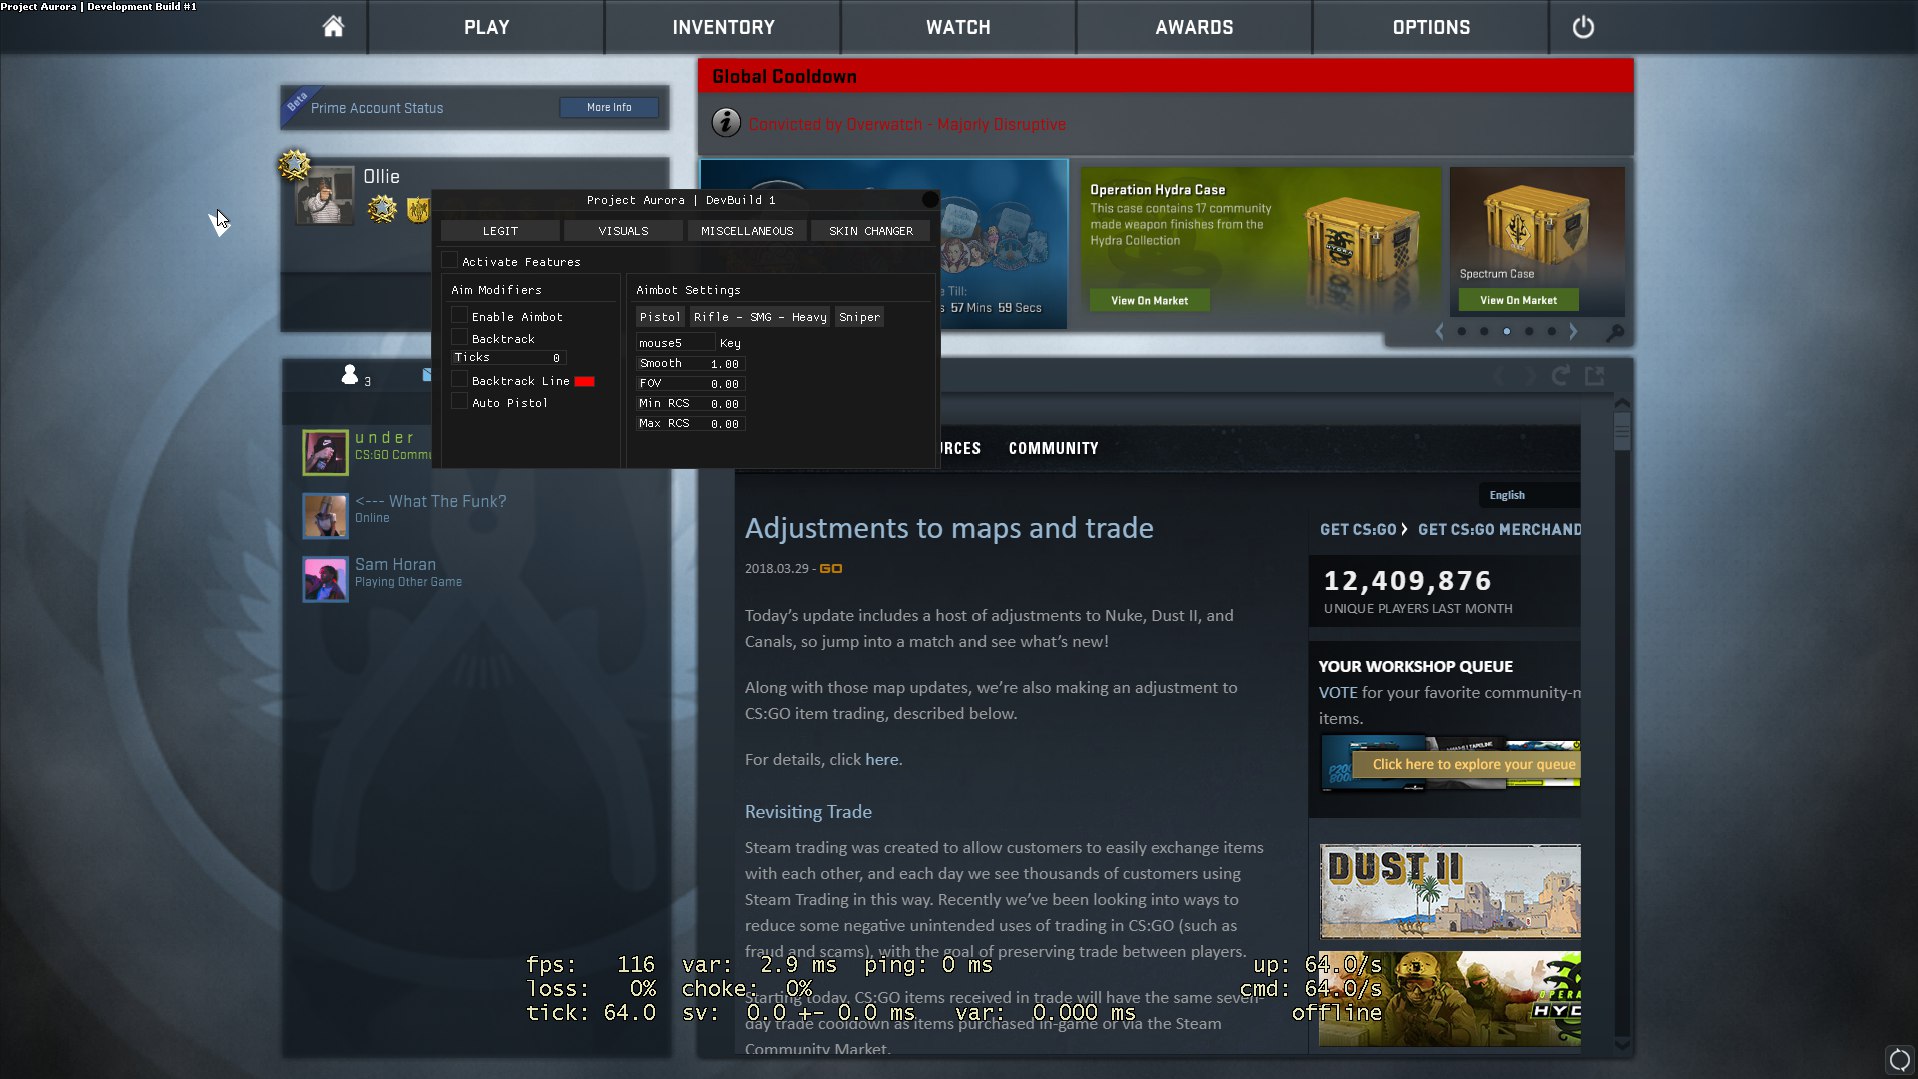This screenshot has width=1918, height=1079.
Task: Click the mouse5 key input field
Action: pos(676,343)
